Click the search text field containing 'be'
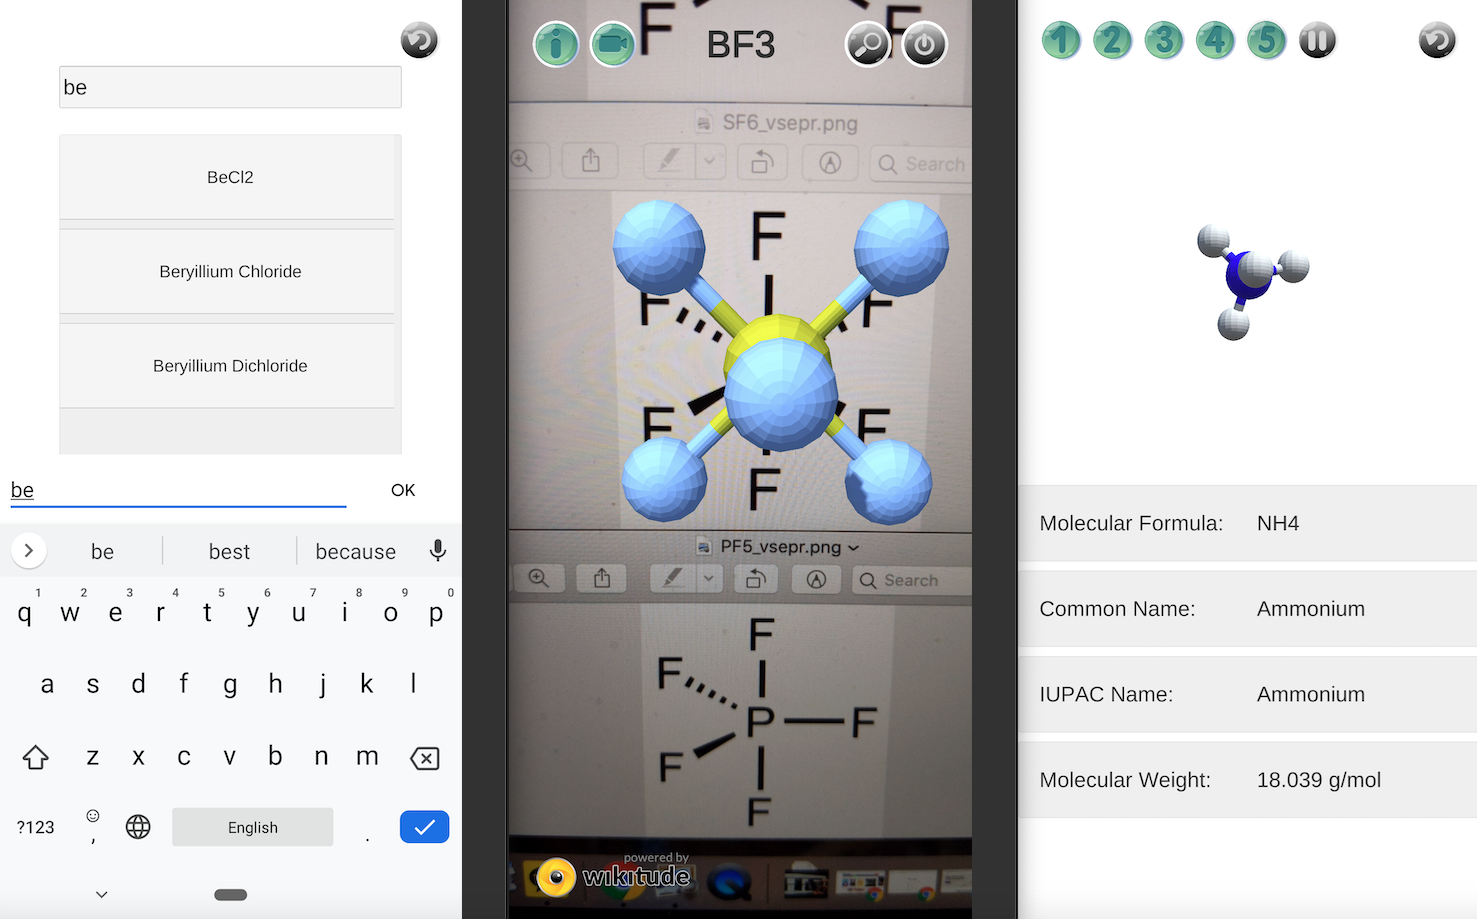Image resolution: width=1477 pixels, height=919 pixels. click(230, 87)
